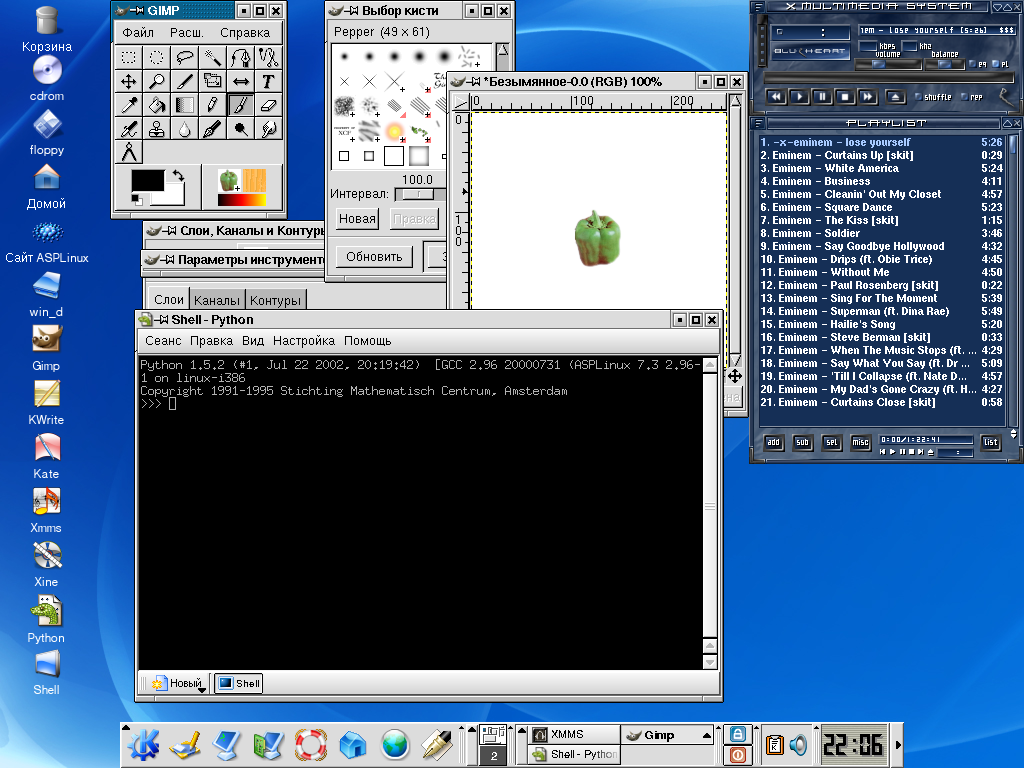Select the Move tool in GIMP toolbox
The height and width of the screenshot is (768, 1024).
pos(129,82)
